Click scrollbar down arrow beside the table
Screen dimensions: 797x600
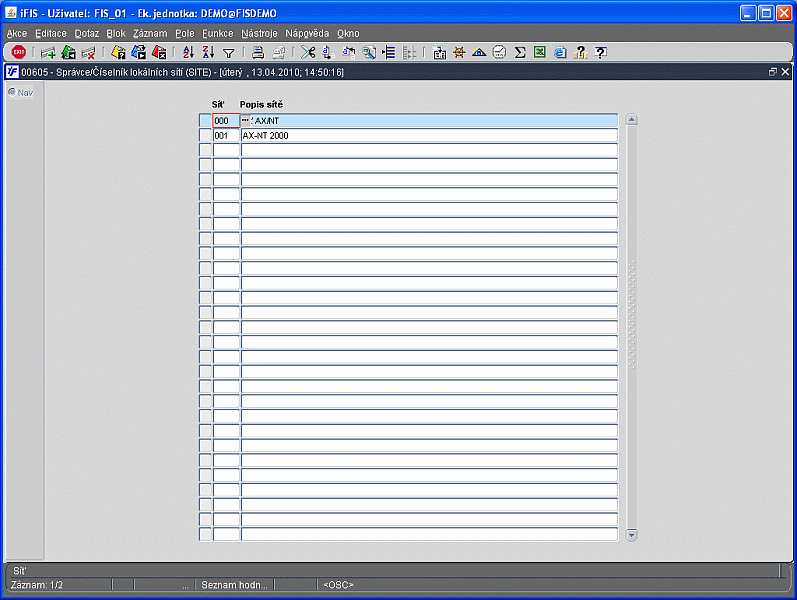(631, 535)
